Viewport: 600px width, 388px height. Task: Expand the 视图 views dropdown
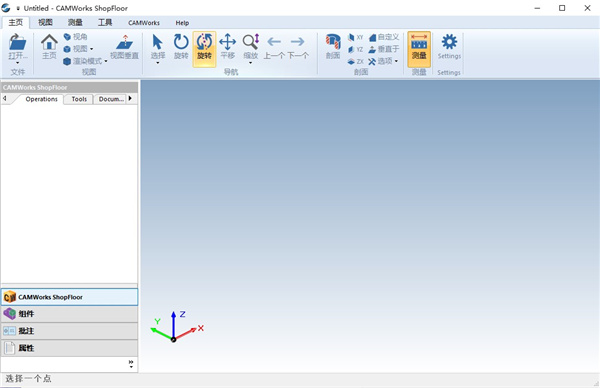point(91,49)
